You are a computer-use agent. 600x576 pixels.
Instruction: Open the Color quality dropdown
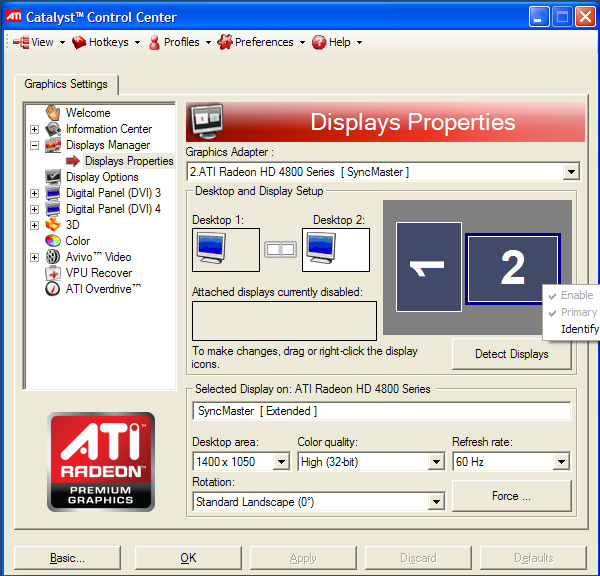point(436,462)
